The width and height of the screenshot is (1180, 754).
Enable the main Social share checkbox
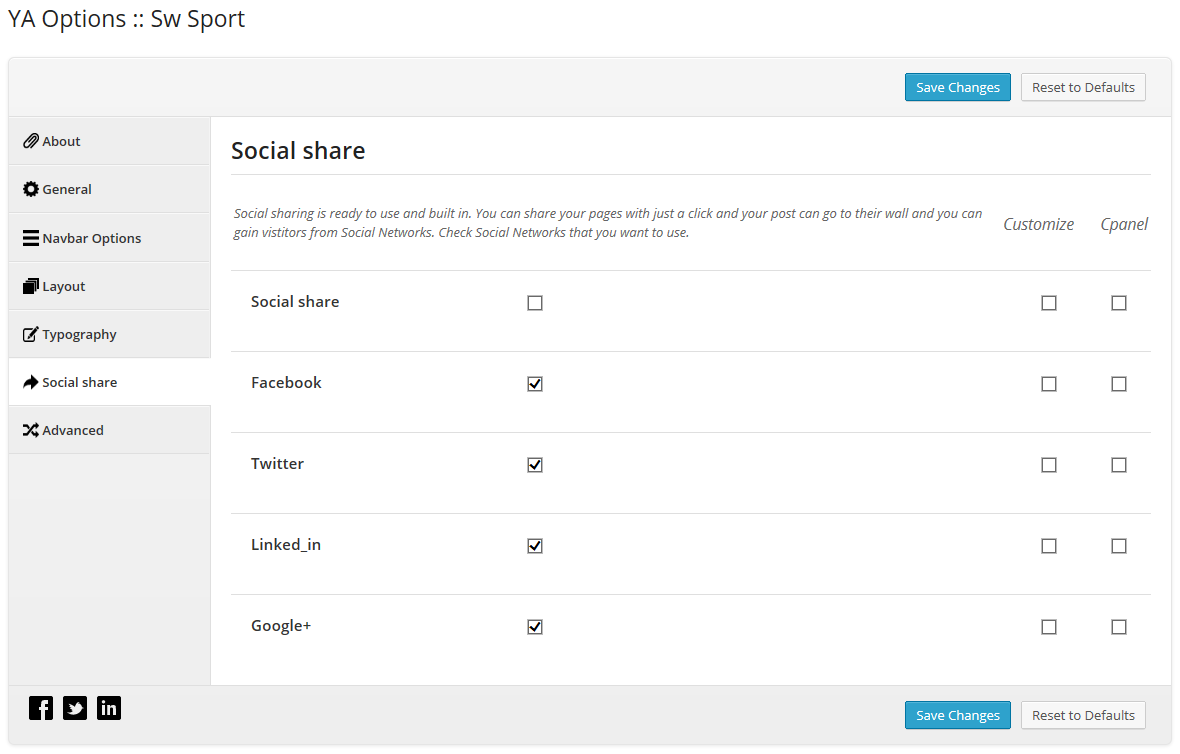point(535,303)
